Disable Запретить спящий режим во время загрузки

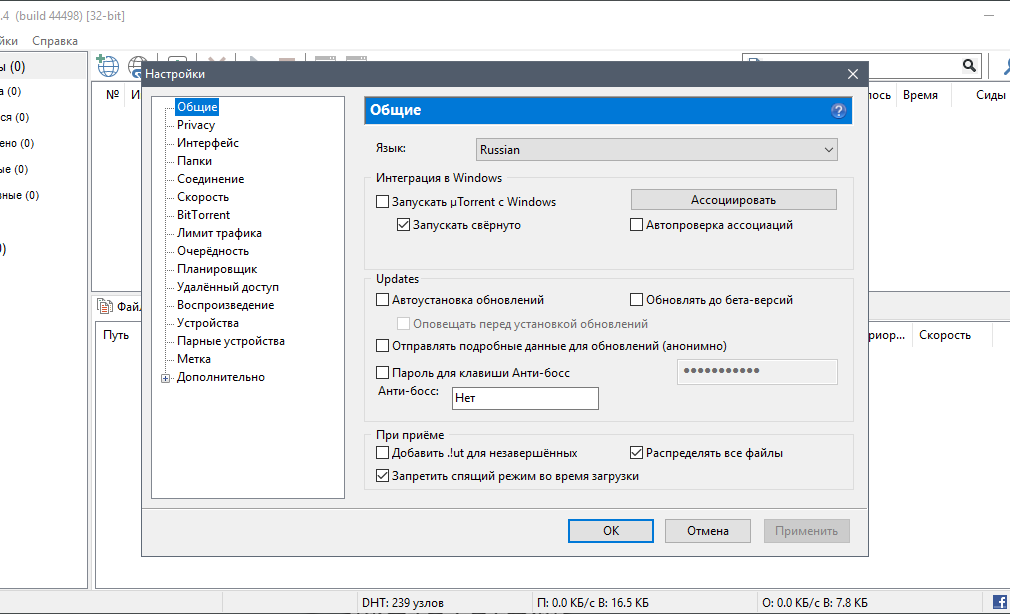tap(383, 476)
